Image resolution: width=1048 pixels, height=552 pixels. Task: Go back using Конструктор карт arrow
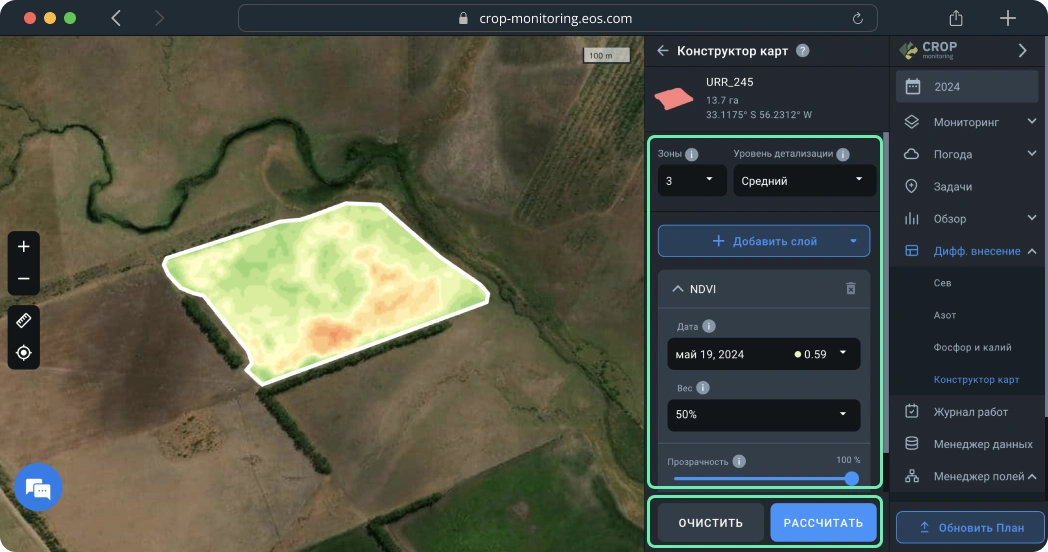click(662, 51)
